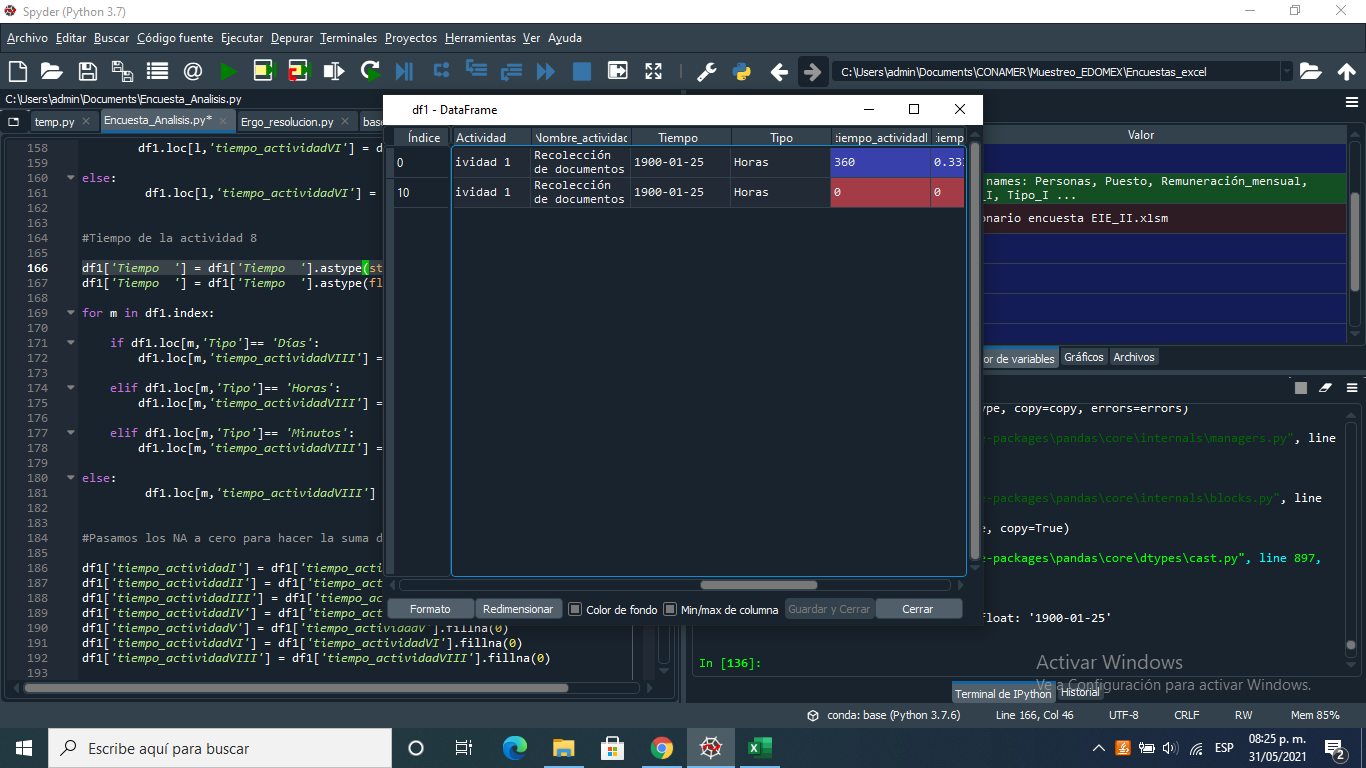The width and height of the screenshot is (1366, 768).
Task: Open the PYTHONPATH manager icon
Action: (x=741, y=71)
